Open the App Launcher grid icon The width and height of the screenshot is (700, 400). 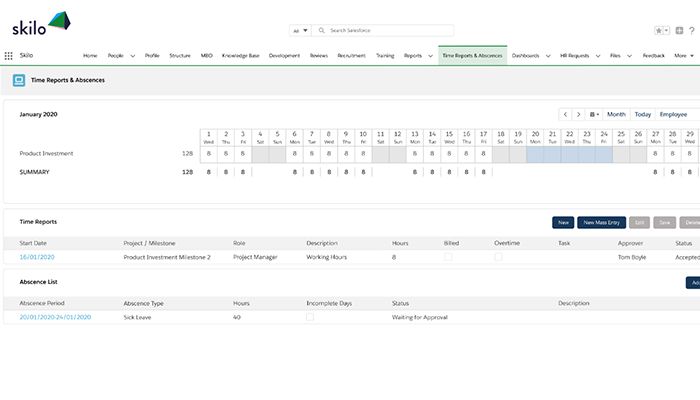click(x=9, y=56)
